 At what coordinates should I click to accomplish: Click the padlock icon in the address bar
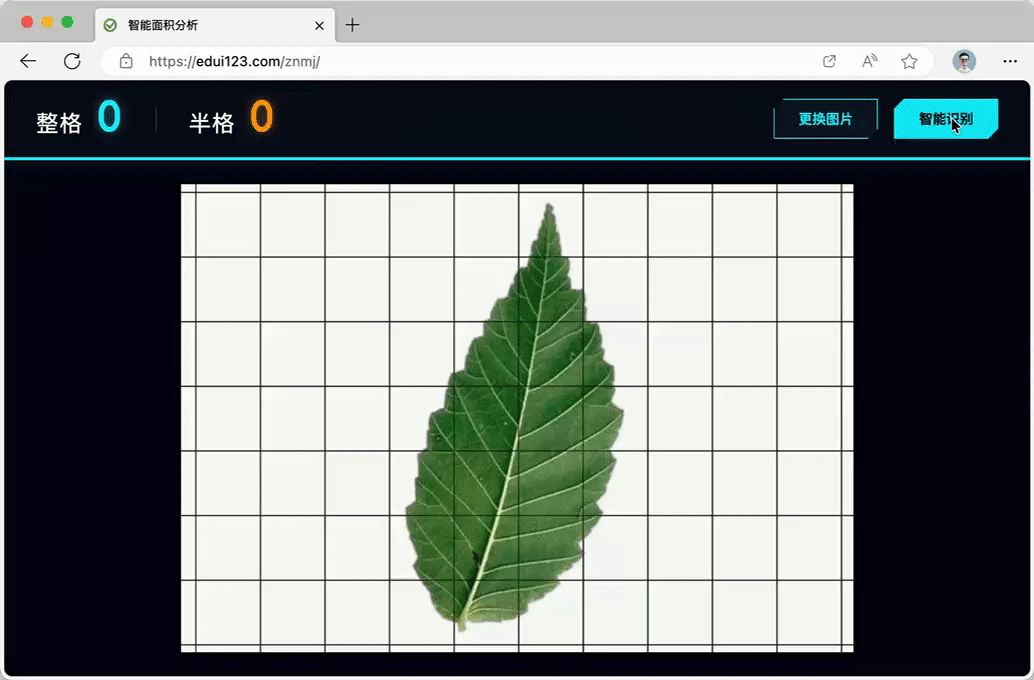pyautogui.click(x=126, y=60)
